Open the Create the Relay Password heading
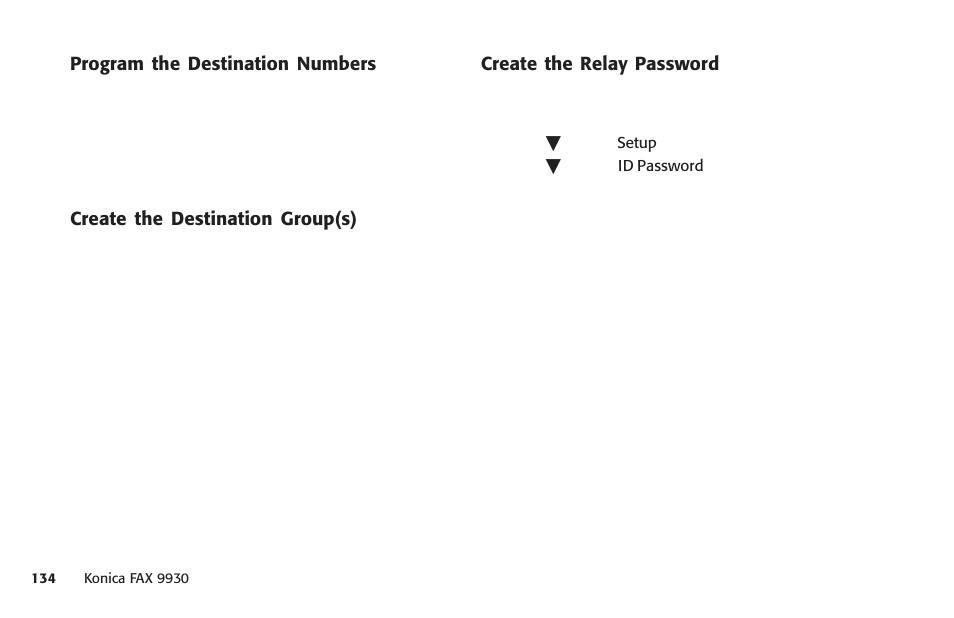Viewport: 954px width, 618px height. coord(599,64)
